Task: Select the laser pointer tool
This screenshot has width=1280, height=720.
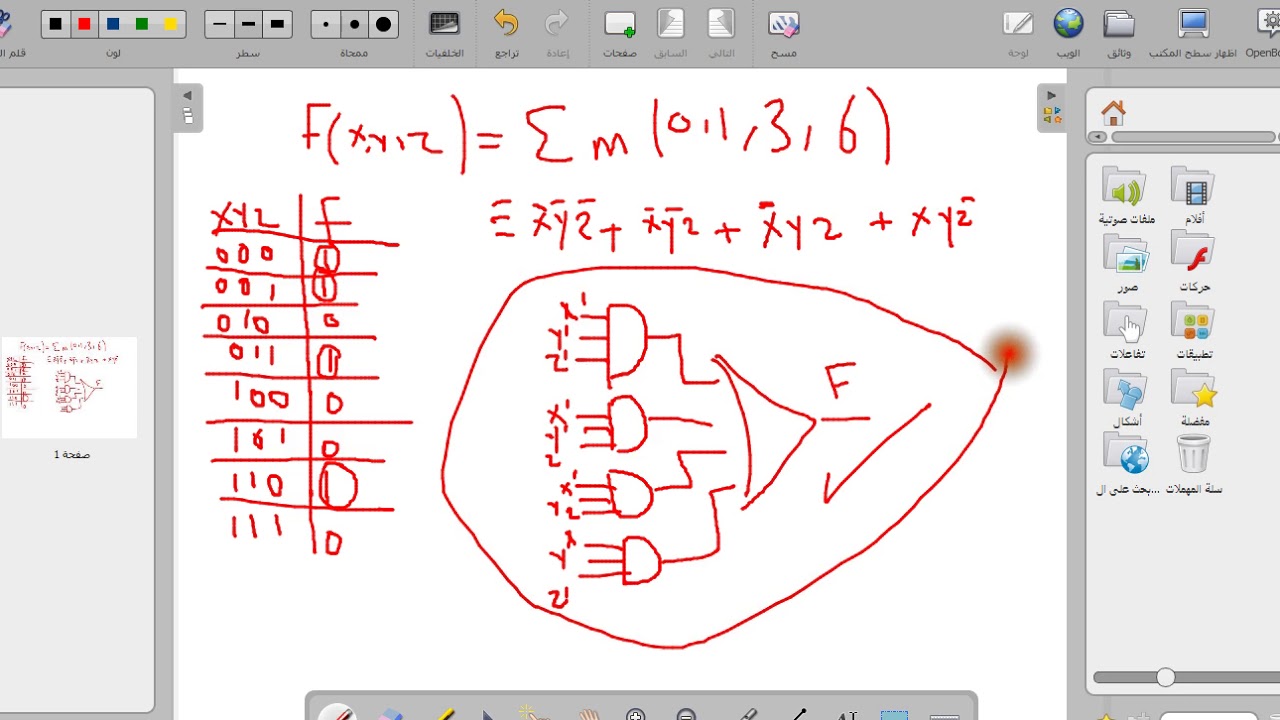Action: tap(745, 714)
